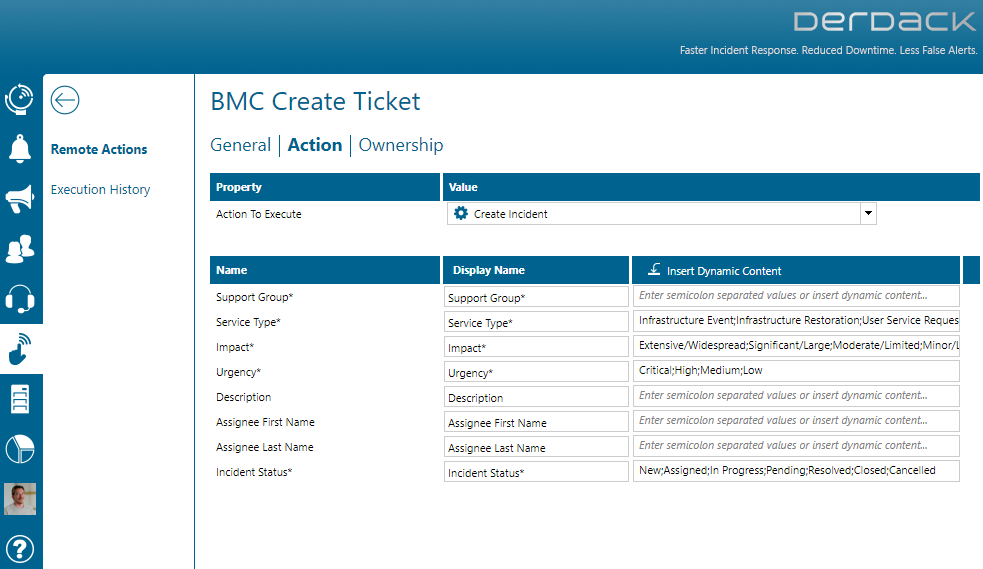Switch to the Ownership tab
983x569 pixels.
[x=401, y=145]
